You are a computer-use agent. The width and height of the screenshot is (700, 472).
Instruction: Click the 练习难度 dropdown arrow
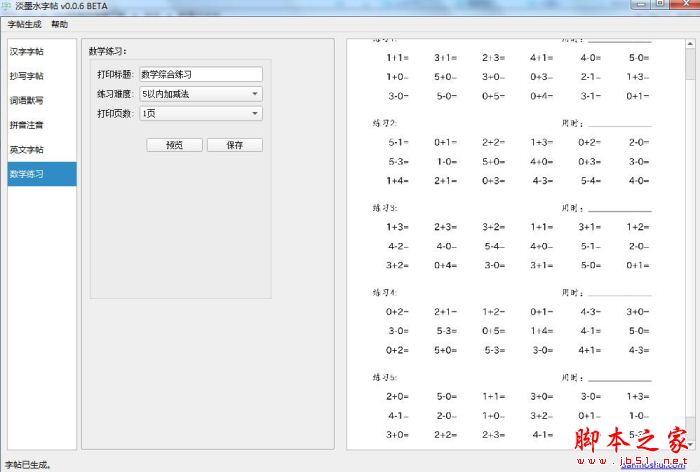[255, 94]
